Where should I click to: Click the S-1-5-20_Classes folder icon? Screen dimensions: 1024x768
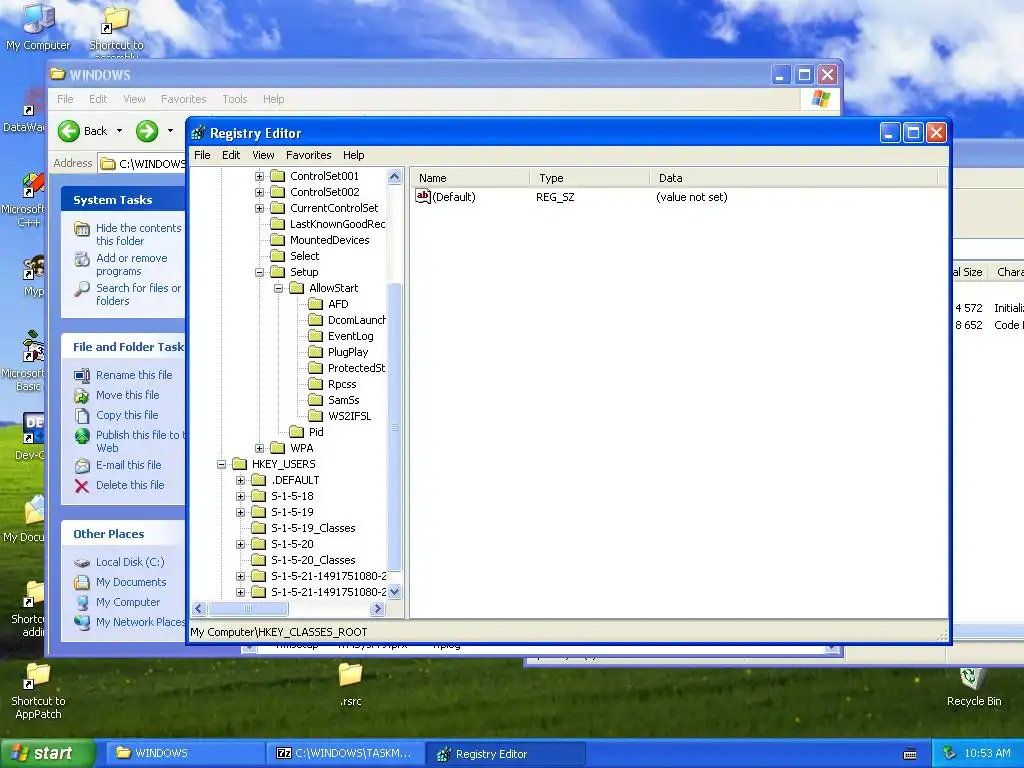pos(259,560)
